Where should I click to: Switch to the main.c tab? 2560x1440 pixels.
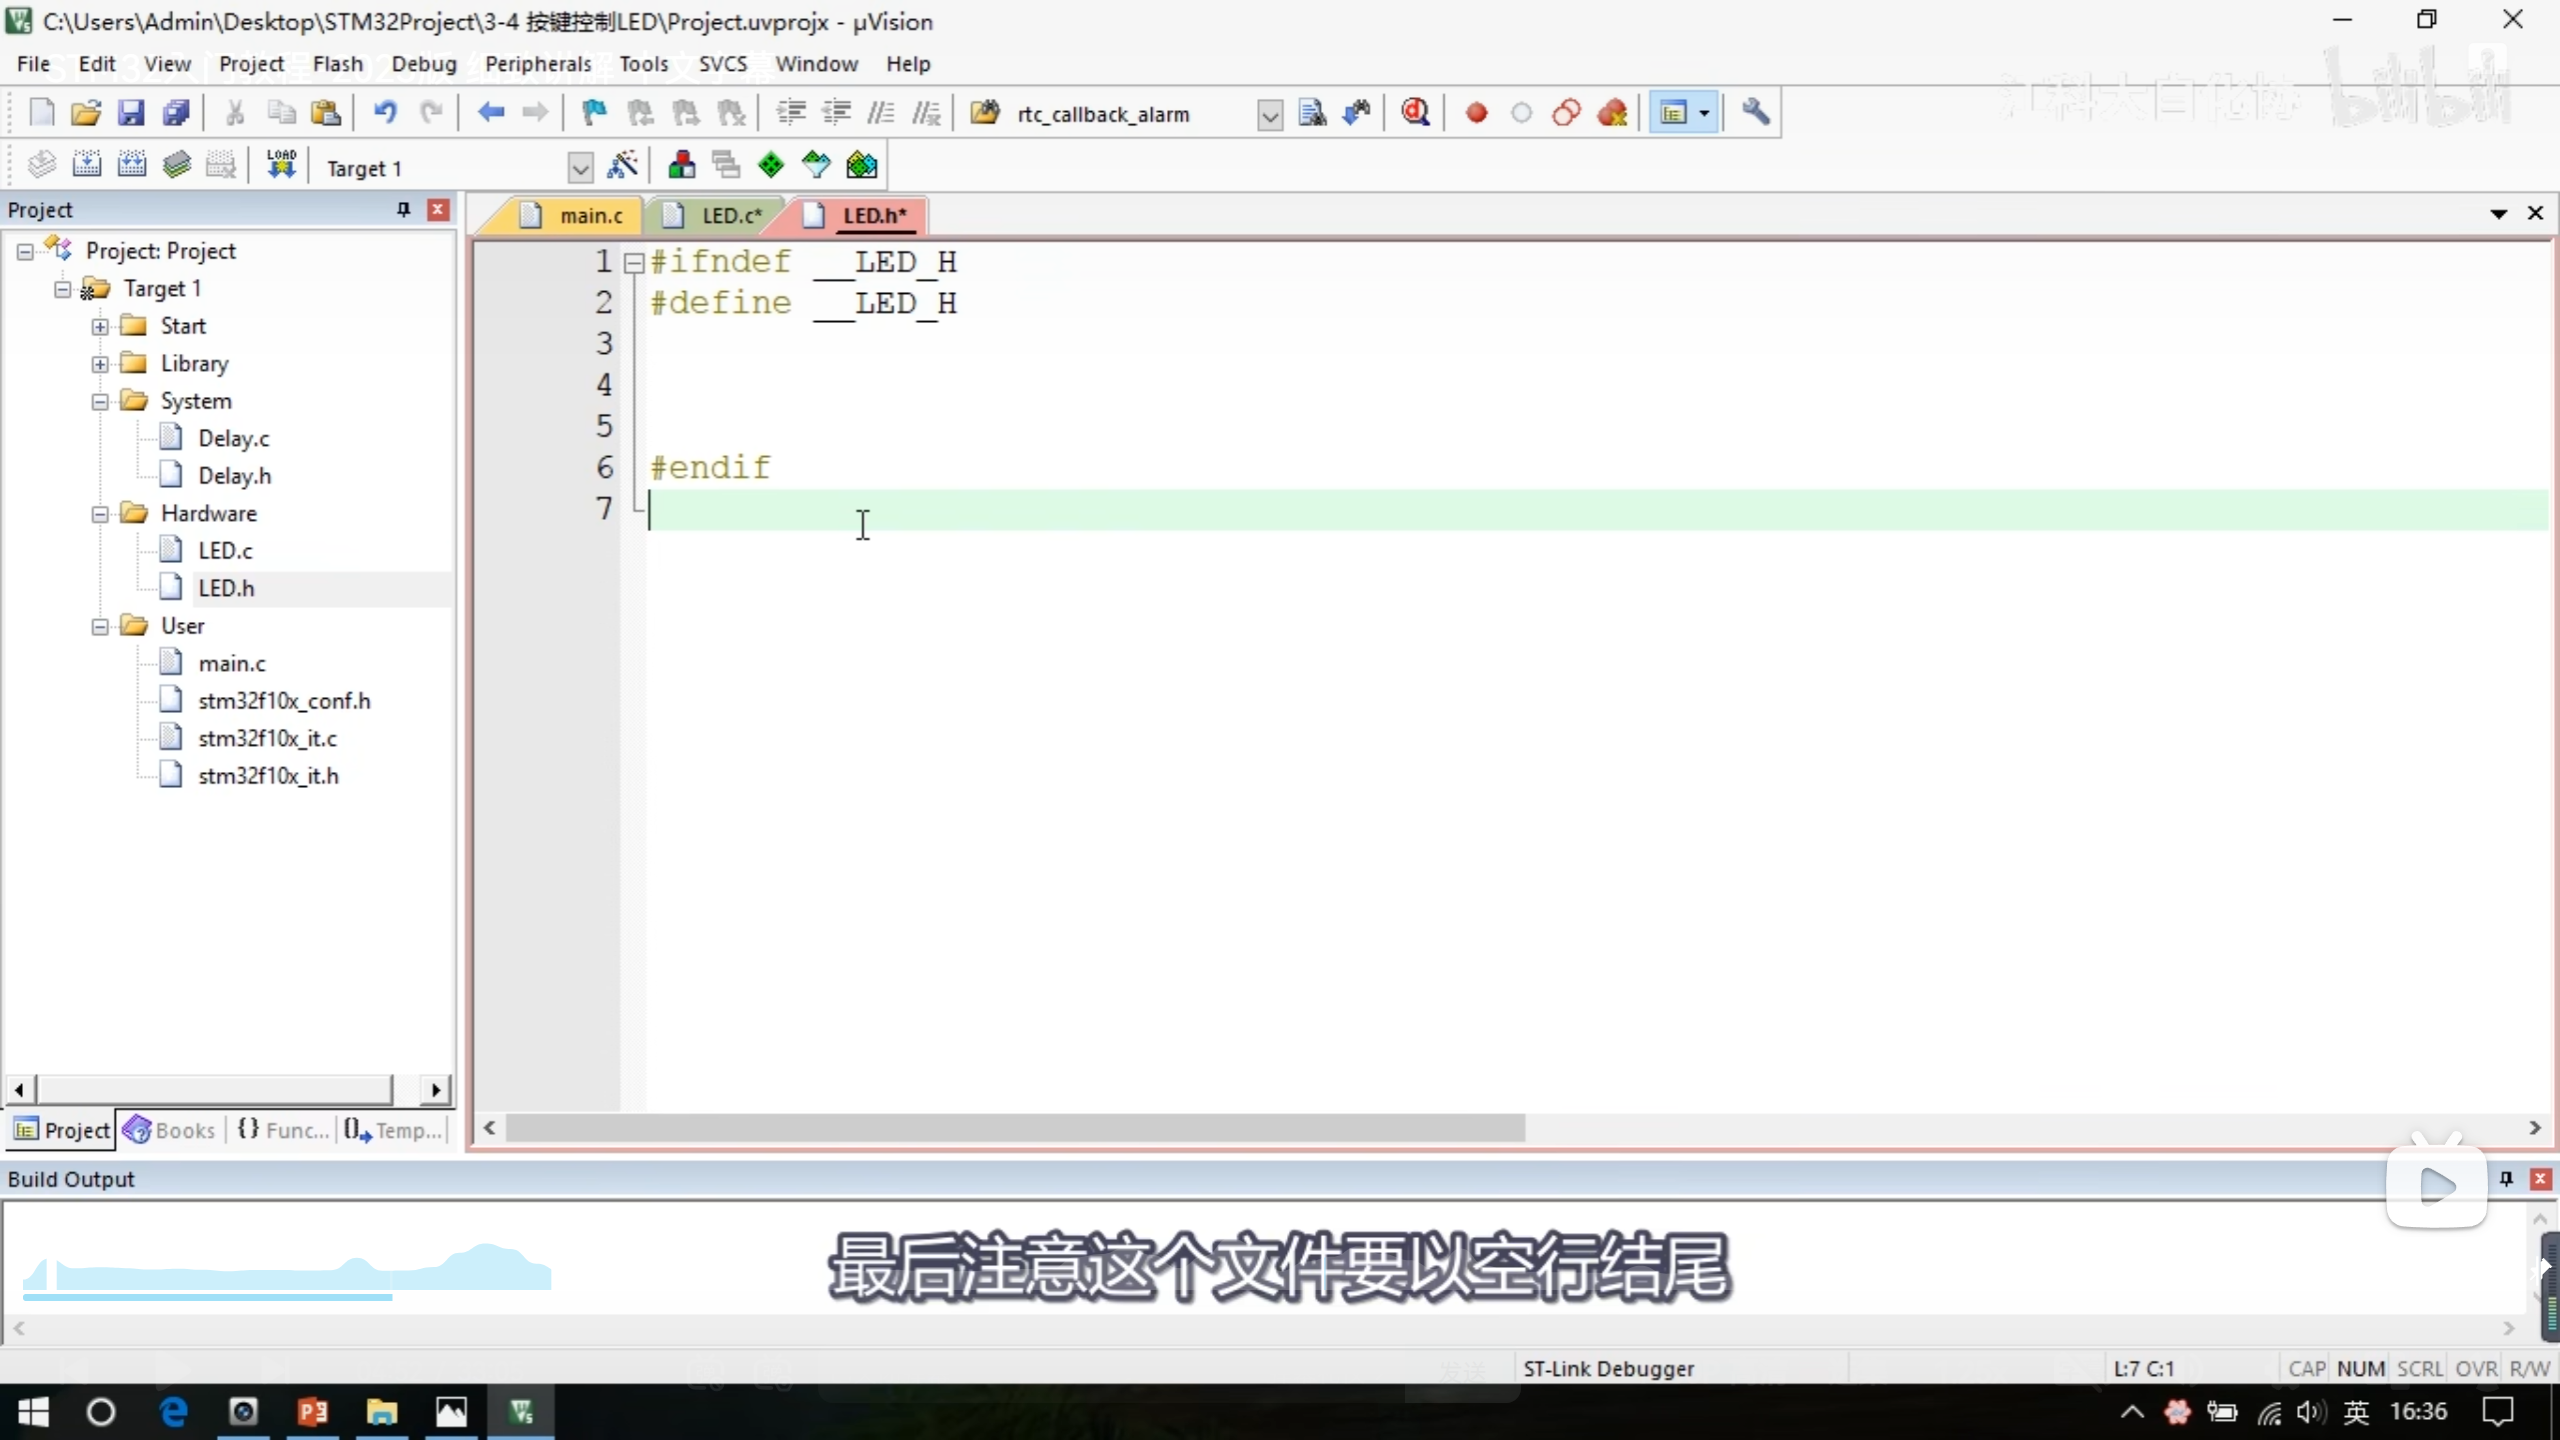pyautogui.click(x=590, y=215)
